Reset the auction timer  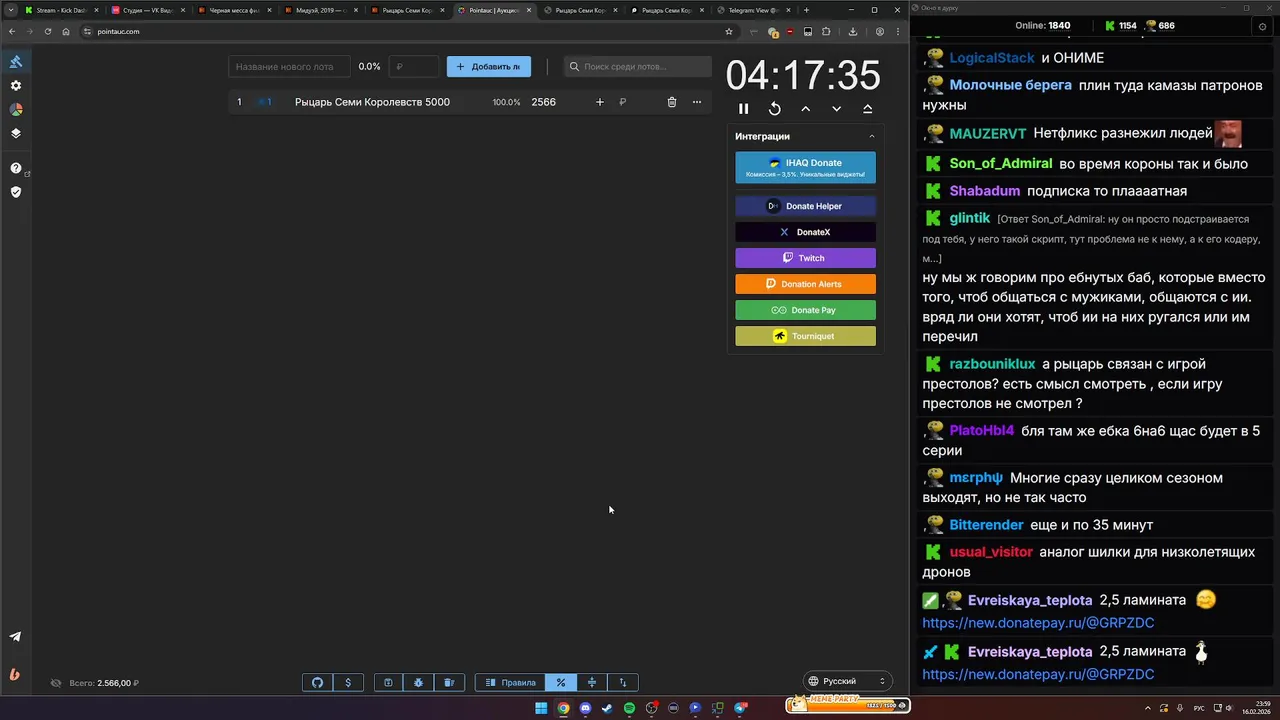coord(774,109)
